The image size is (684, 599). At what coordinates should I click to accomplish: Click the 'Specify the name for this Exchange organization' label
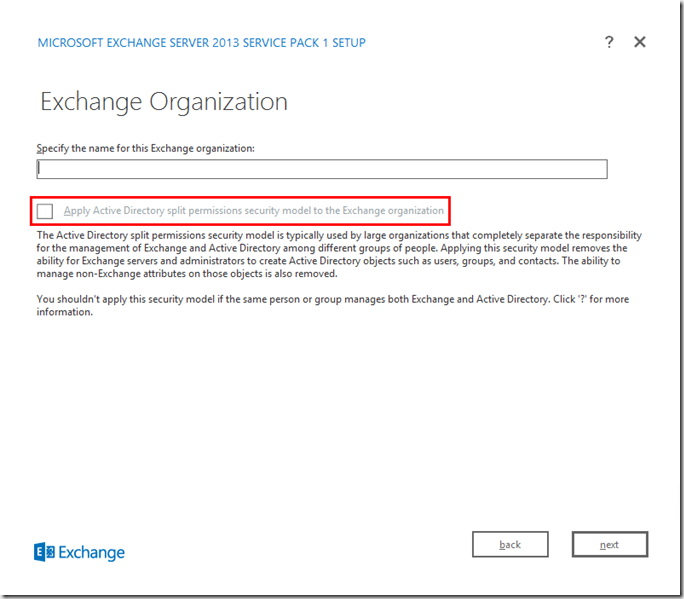146,148
